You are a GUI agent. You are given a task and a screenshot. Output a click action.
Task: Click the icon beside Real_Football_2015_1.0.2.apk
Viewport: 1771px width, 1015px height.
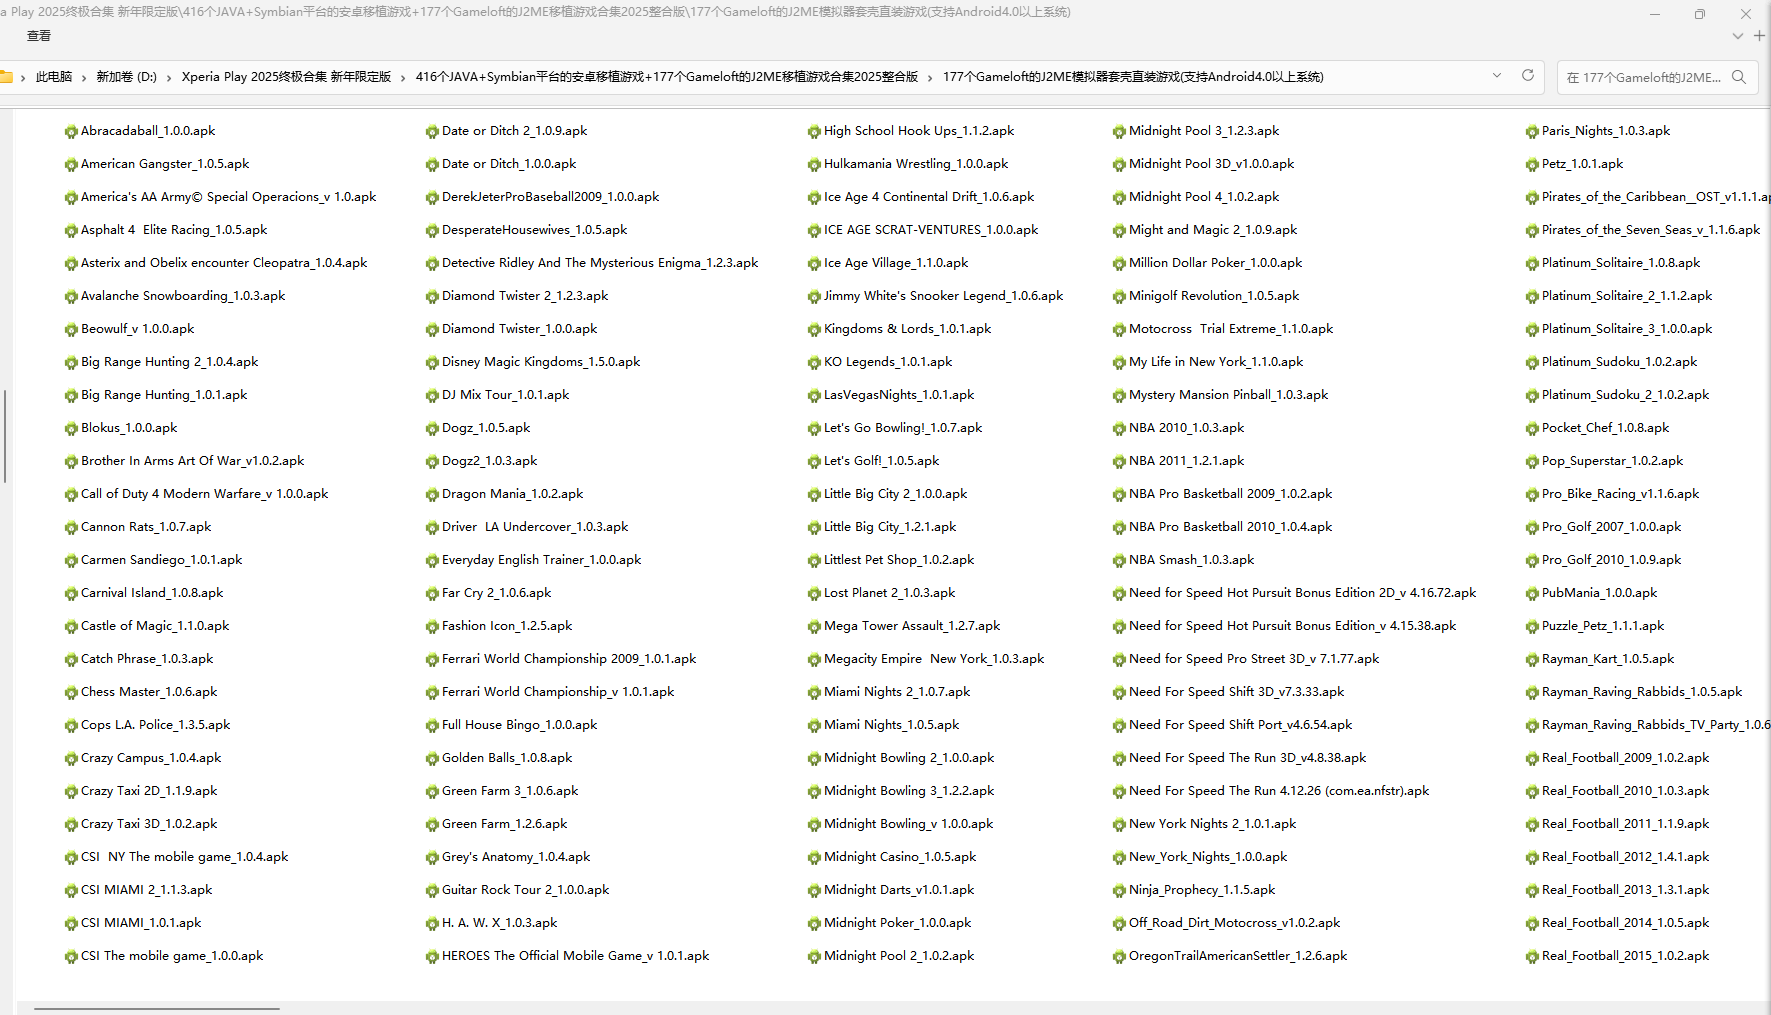[x=1532, y=957]
